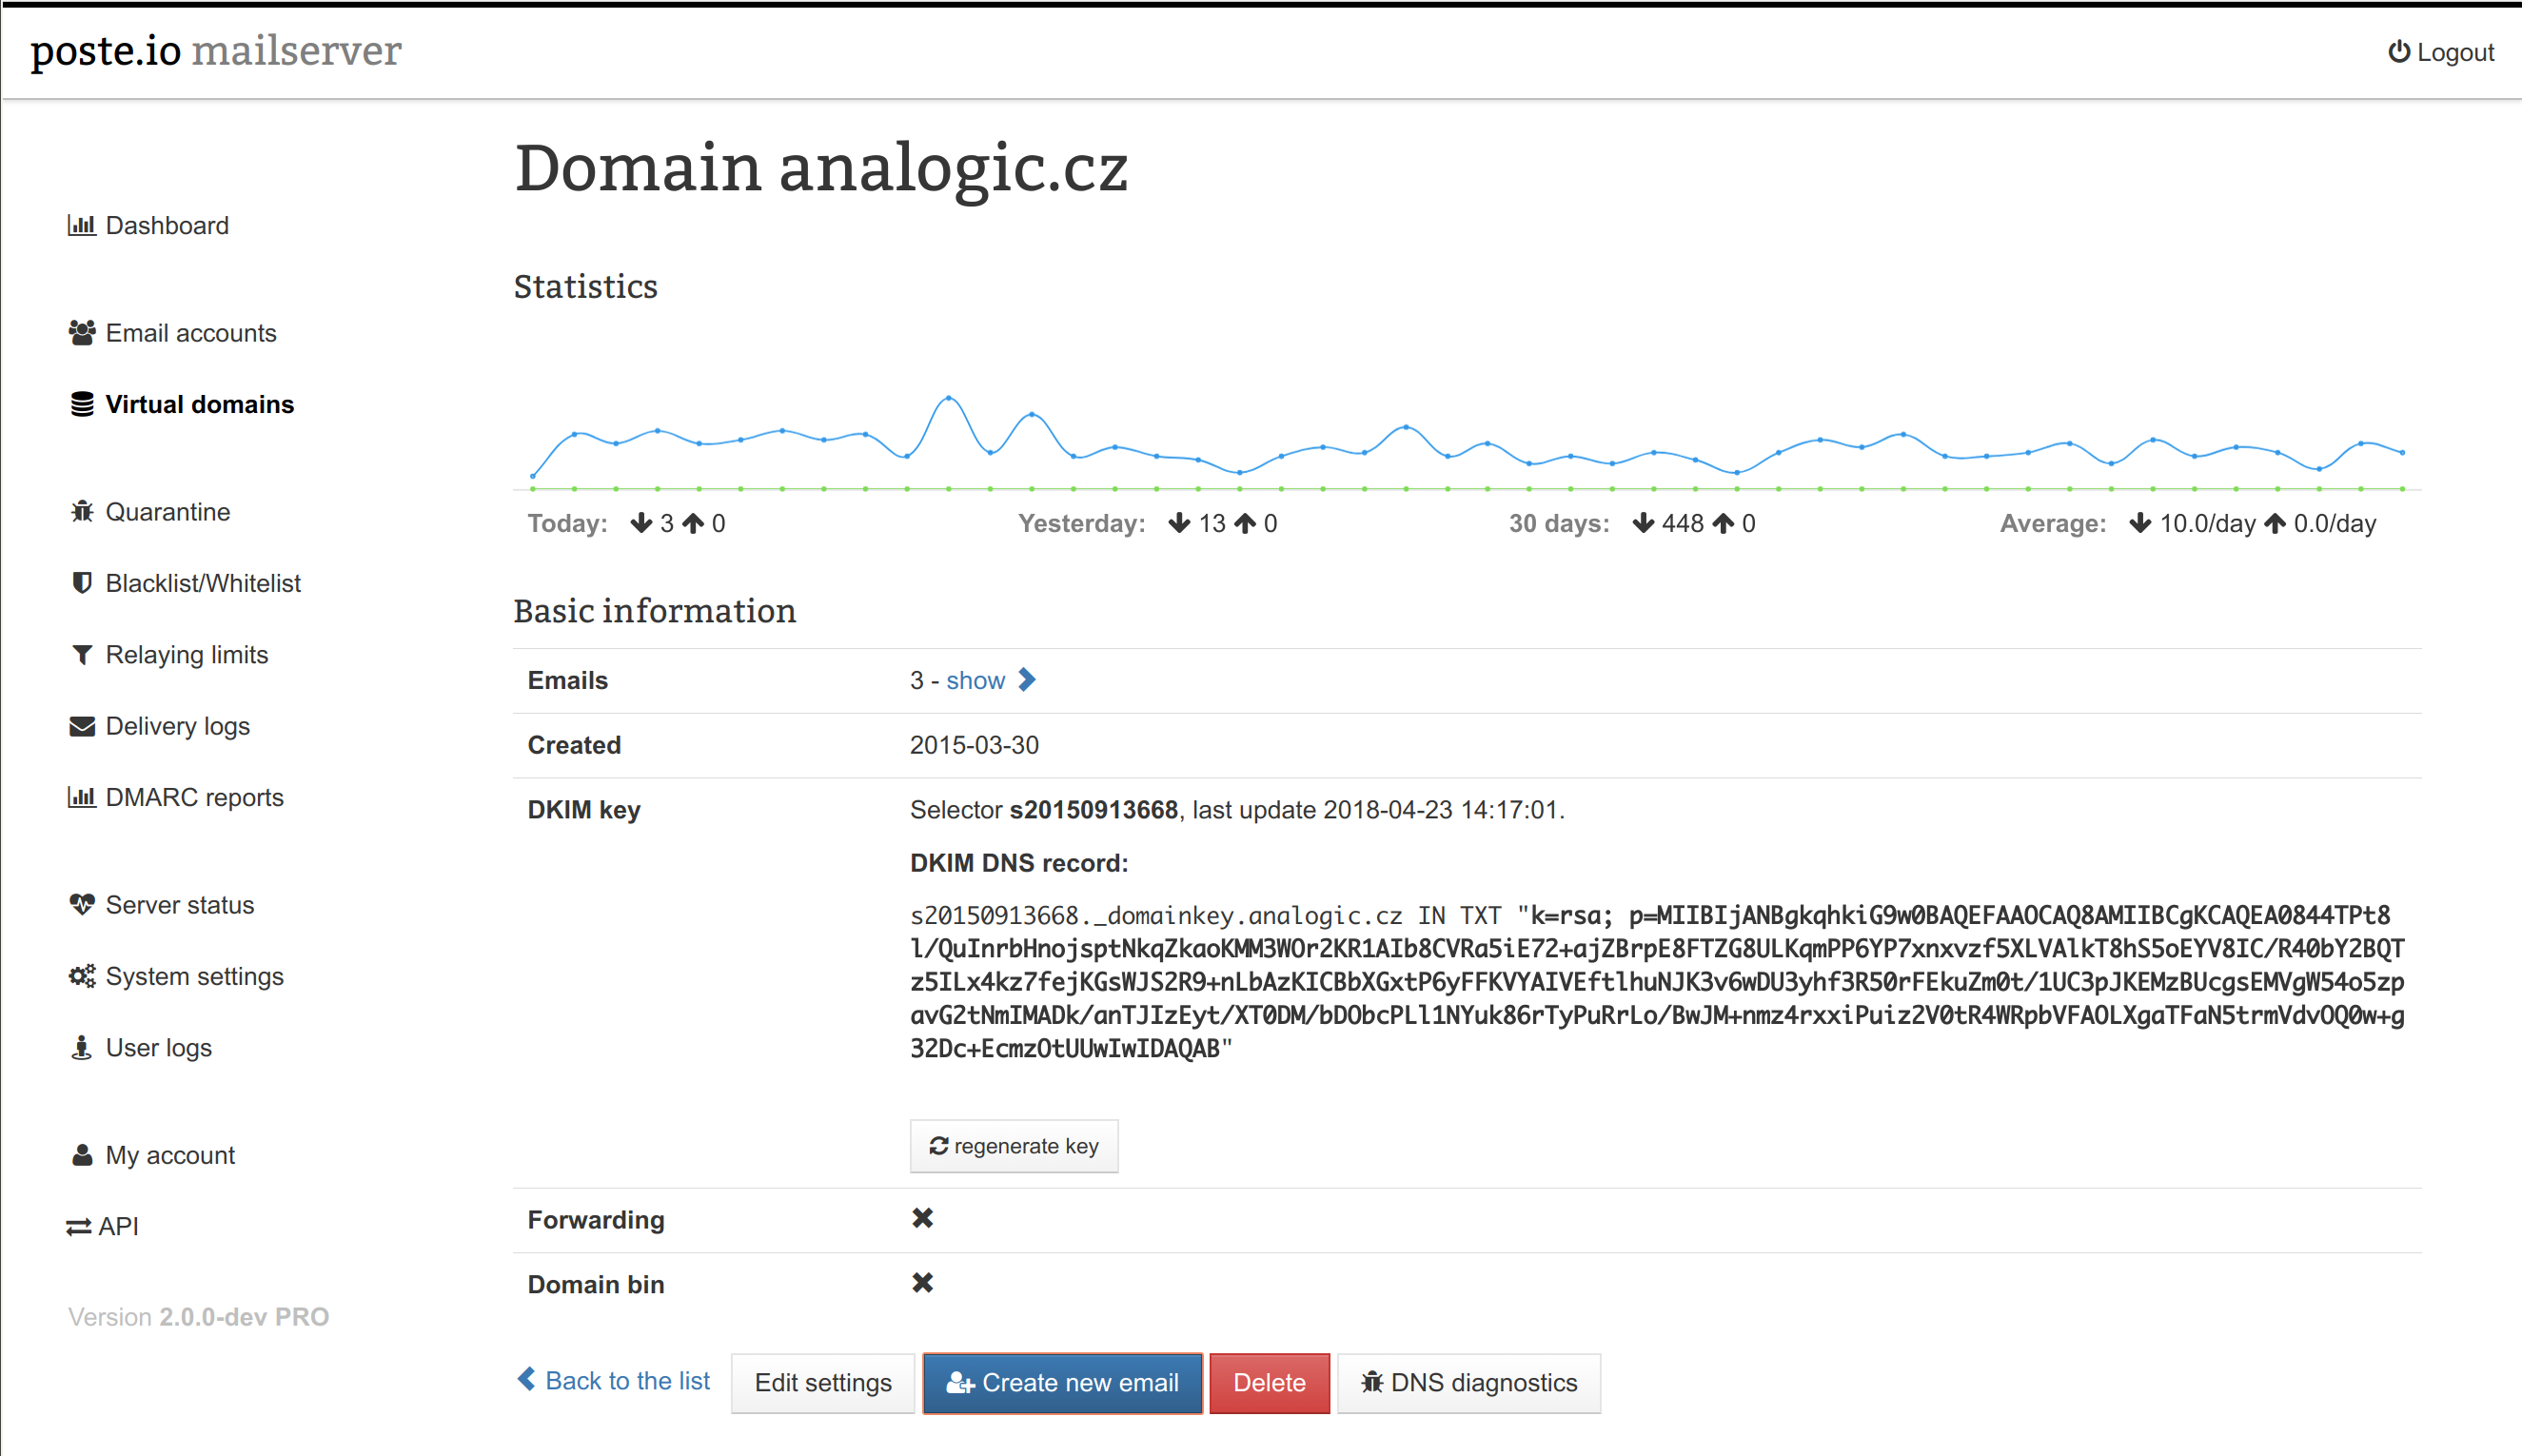Click the Quarantine bug icon
This screenshot has height=1456, width=2522.
pyautogui.click(x=82, y=512)
